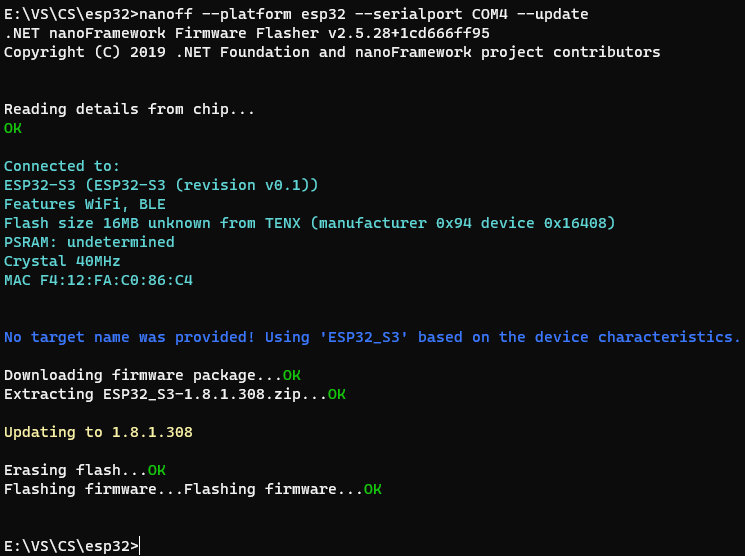
Task: Click the Downloading firmware package line
Action: pyautogui.click(x=153, y=375)
